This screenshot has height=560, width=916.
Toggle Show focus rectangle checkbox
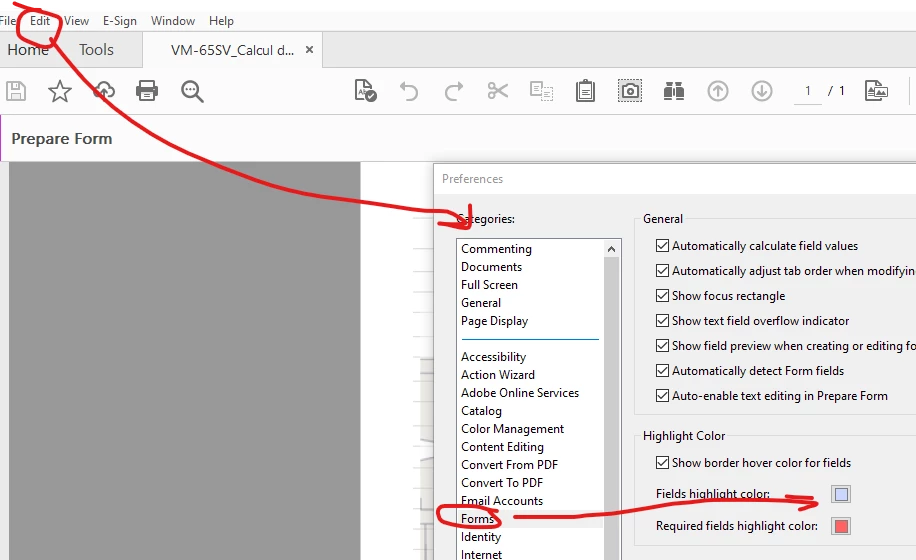coord(662,295)
